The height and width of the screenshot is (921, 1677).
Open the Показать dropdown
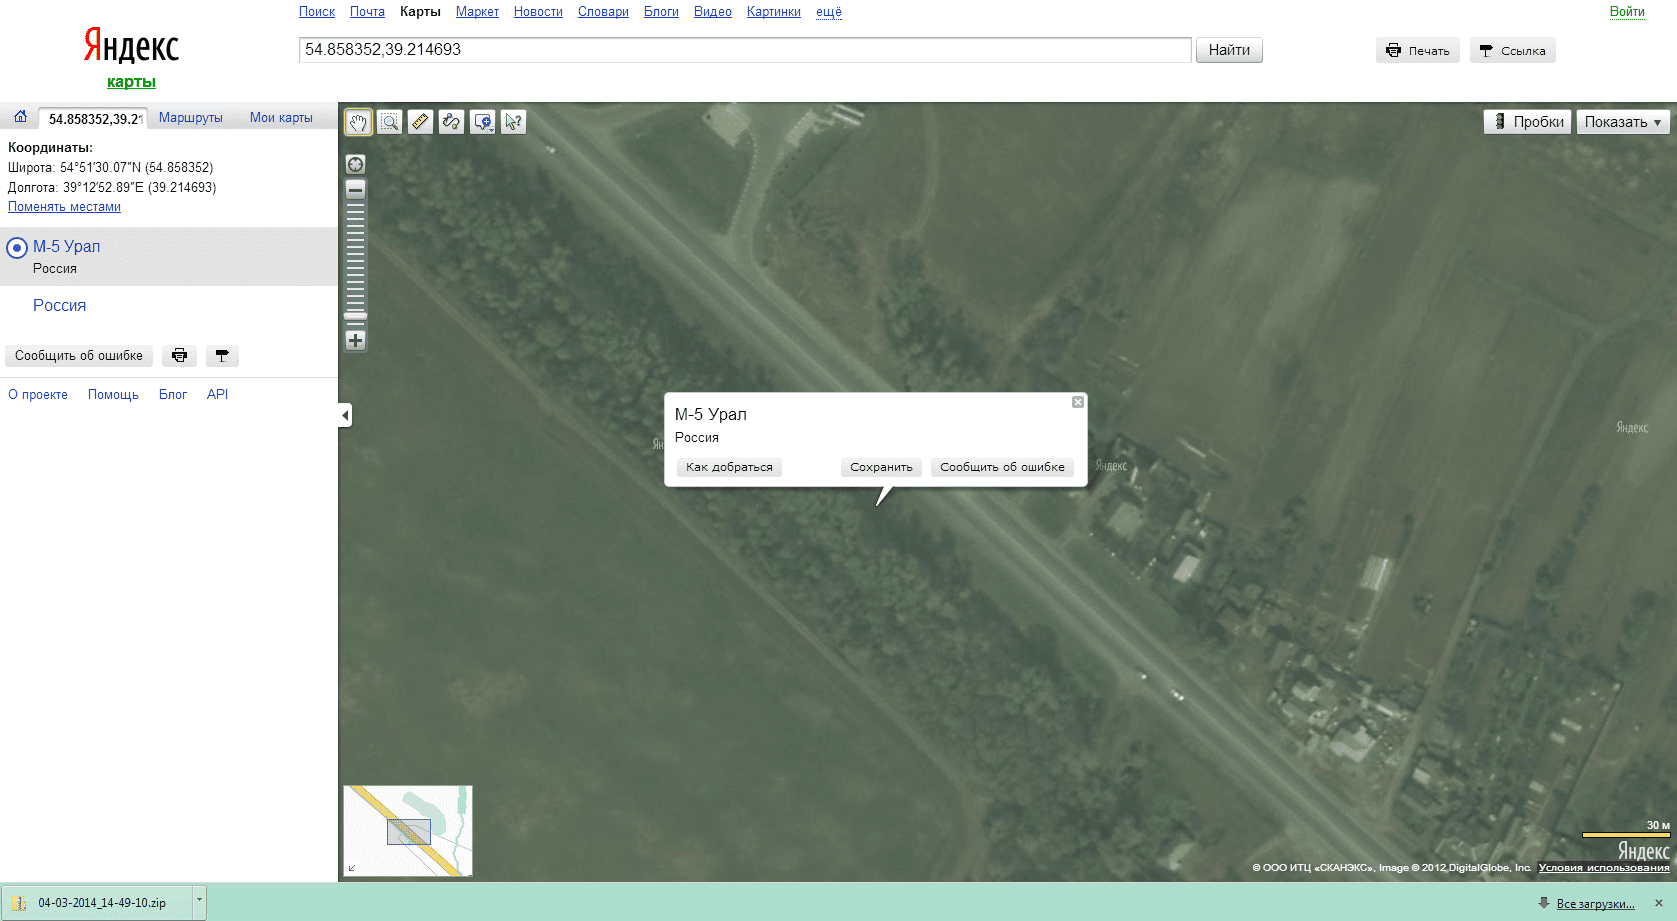(x=1623, y=122)
